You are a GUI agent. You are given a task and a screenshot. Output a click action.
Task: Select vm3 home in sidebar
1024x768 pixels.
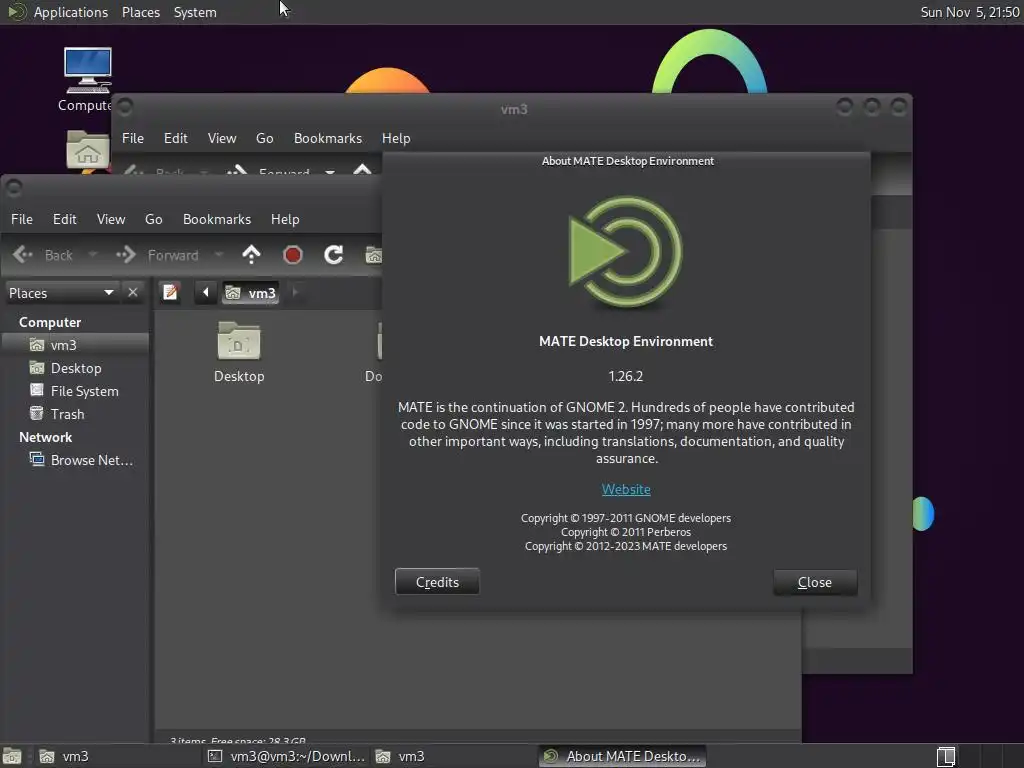point(75,345)
